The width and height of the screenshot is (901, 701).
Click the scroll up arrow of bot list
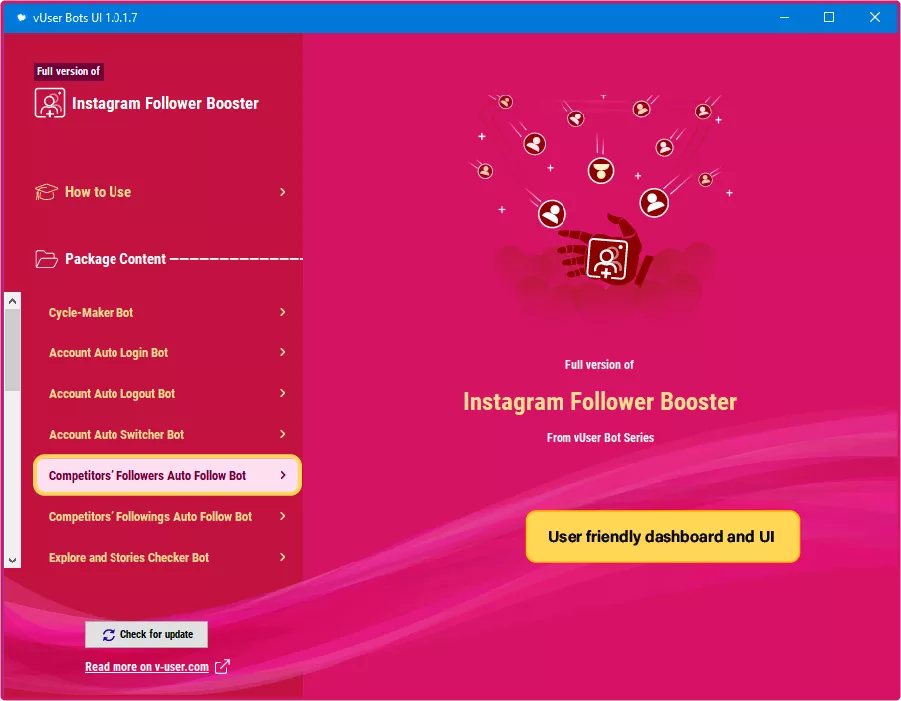[13, 301]
